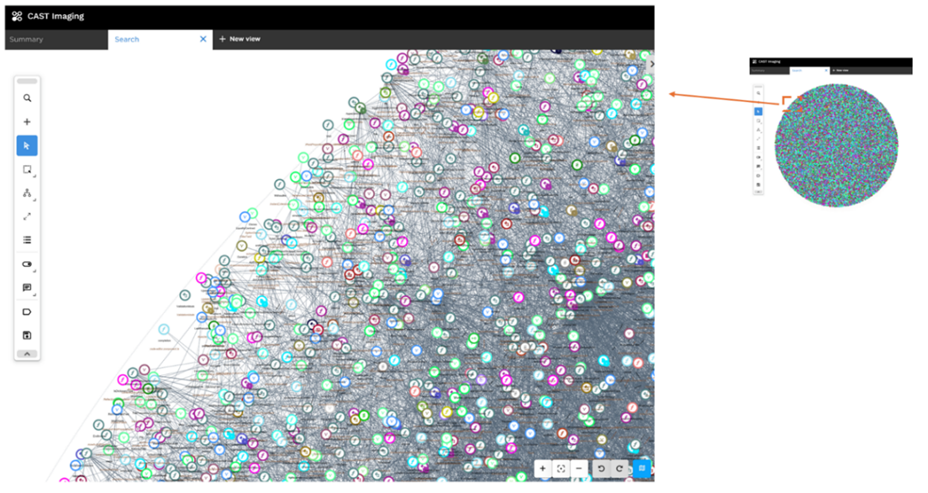This screenshot has height=493, width=928.
Task: Select the blue pointer selection tool
Action: (x=27, y=146)
